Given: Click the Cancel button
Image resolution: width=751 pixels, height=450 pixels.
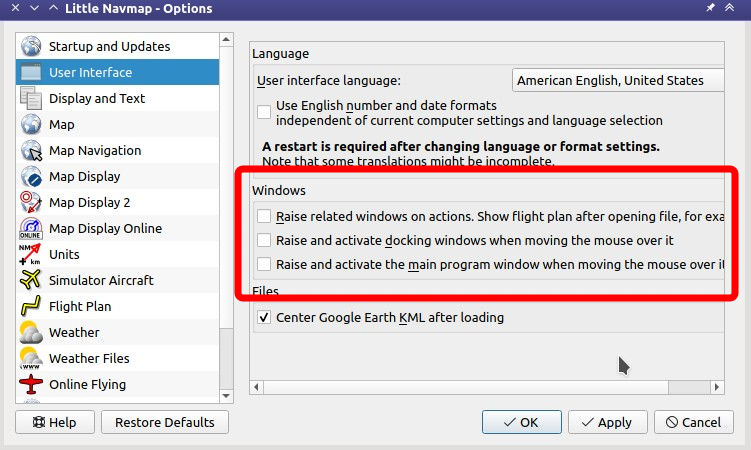Looking at the screenshot, I should (694, 422).
